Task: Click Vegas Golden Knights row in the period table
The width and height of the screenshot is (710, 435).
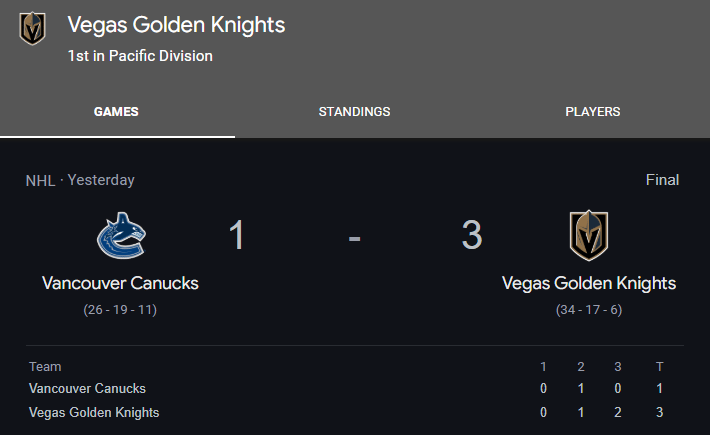Action: coord(355,412)
